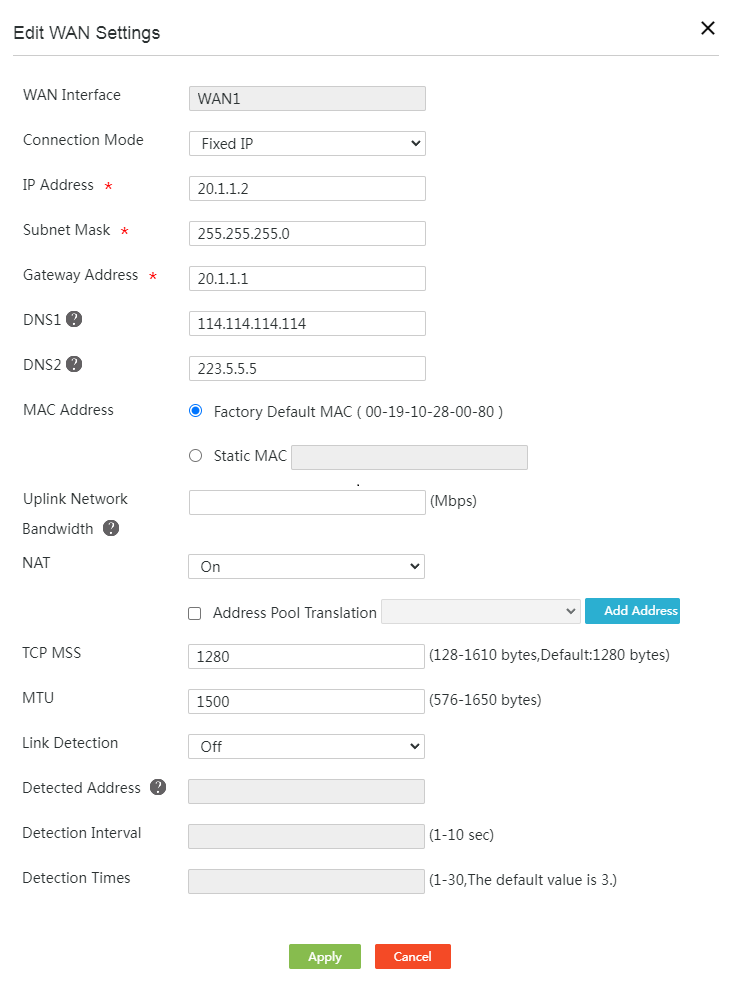Enable Address Pool Translation checkbox
The width and height of the screenshot is (733, 982).
(x=195, y=614)
